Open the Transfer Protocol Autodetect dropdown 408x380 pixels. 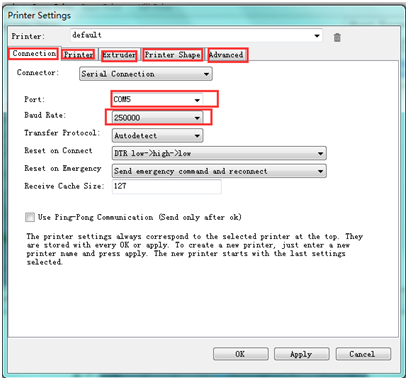point(157,136)
